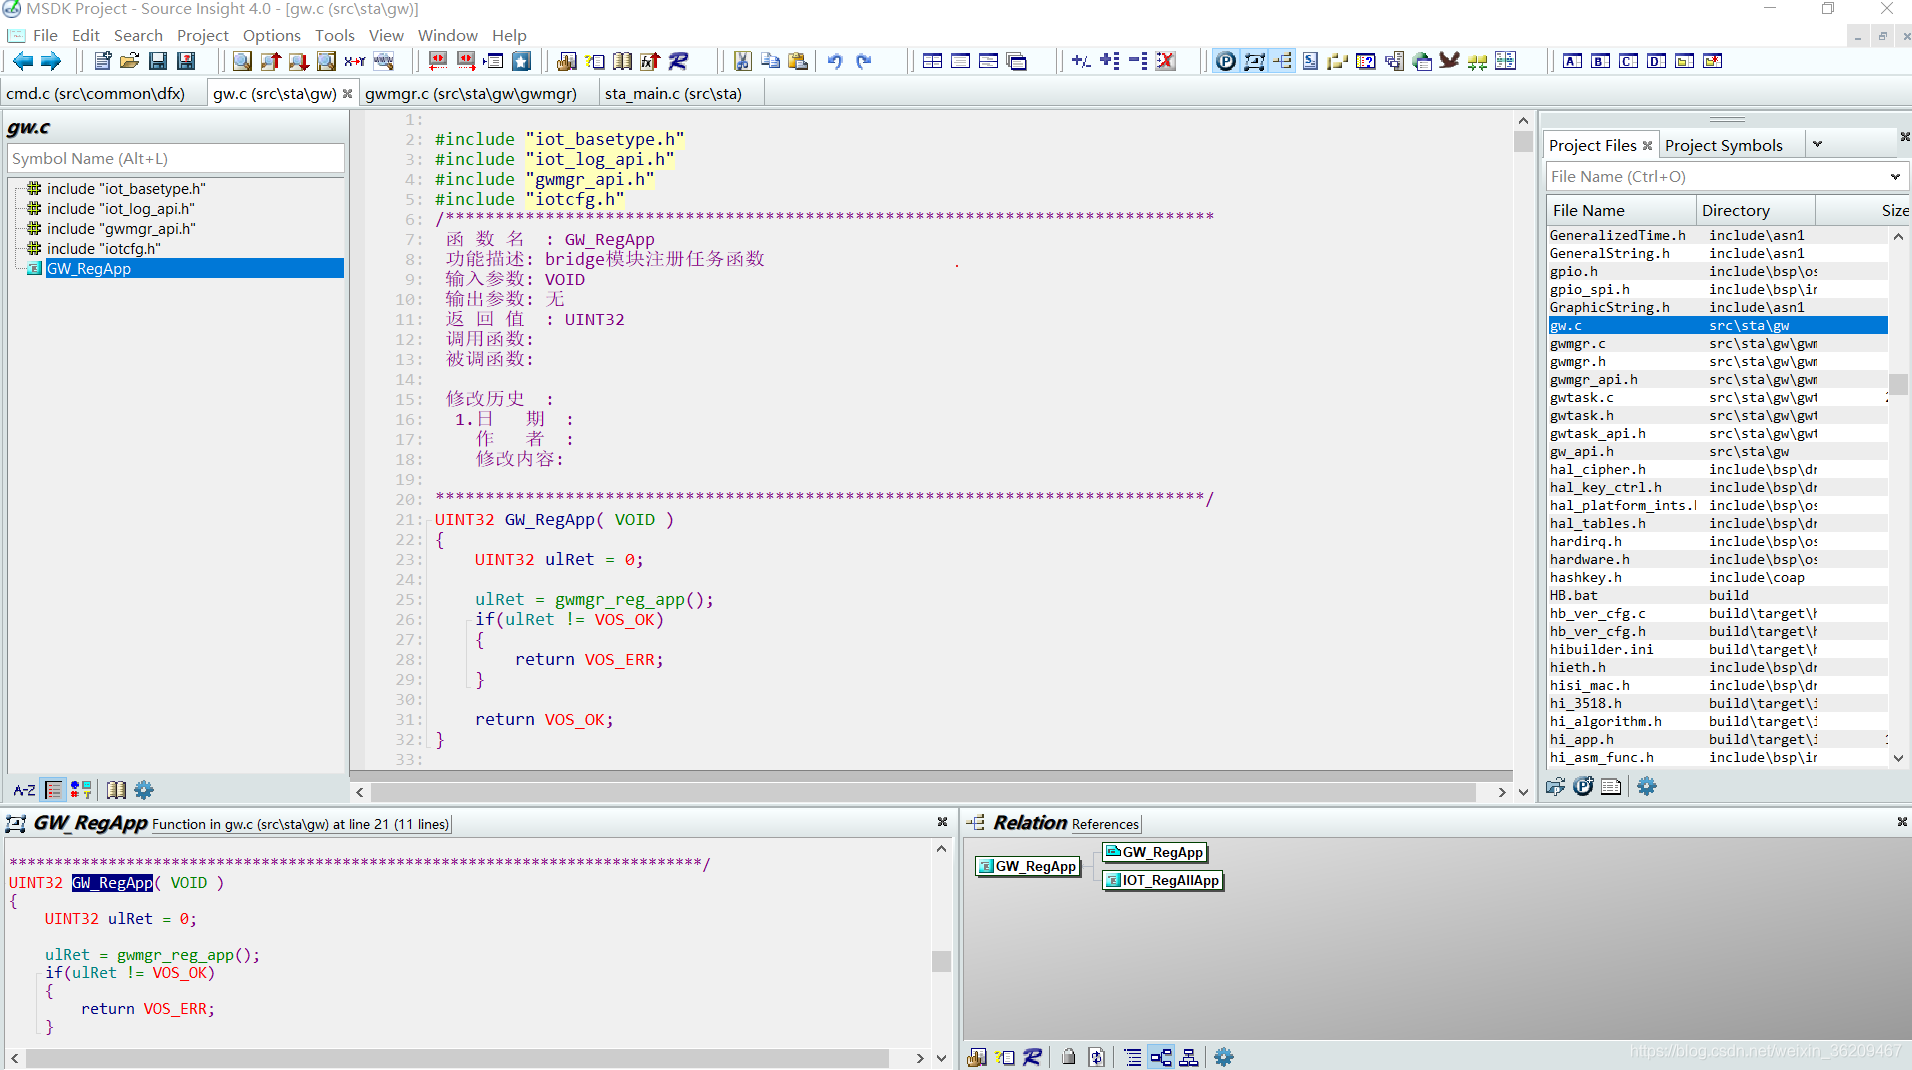Toggle lock icon in Relation window toolbar
1912x1070 pixels.
[x=1069, y=1057]
